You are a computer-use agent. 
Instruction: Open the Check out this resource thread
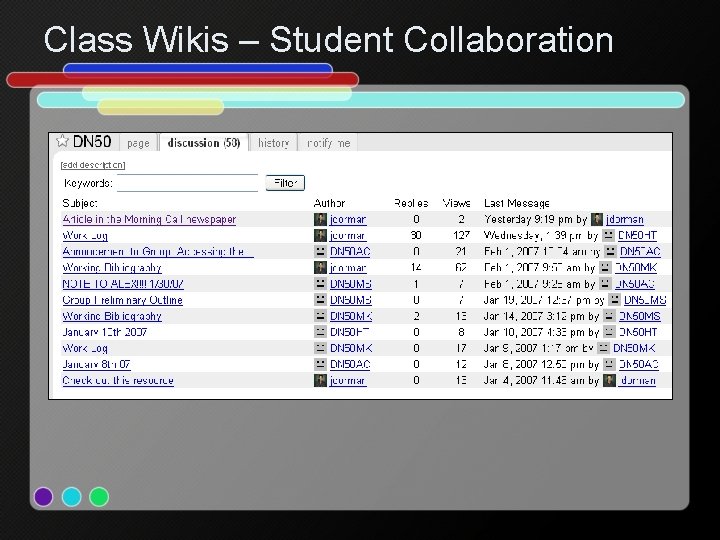(118, 380)
